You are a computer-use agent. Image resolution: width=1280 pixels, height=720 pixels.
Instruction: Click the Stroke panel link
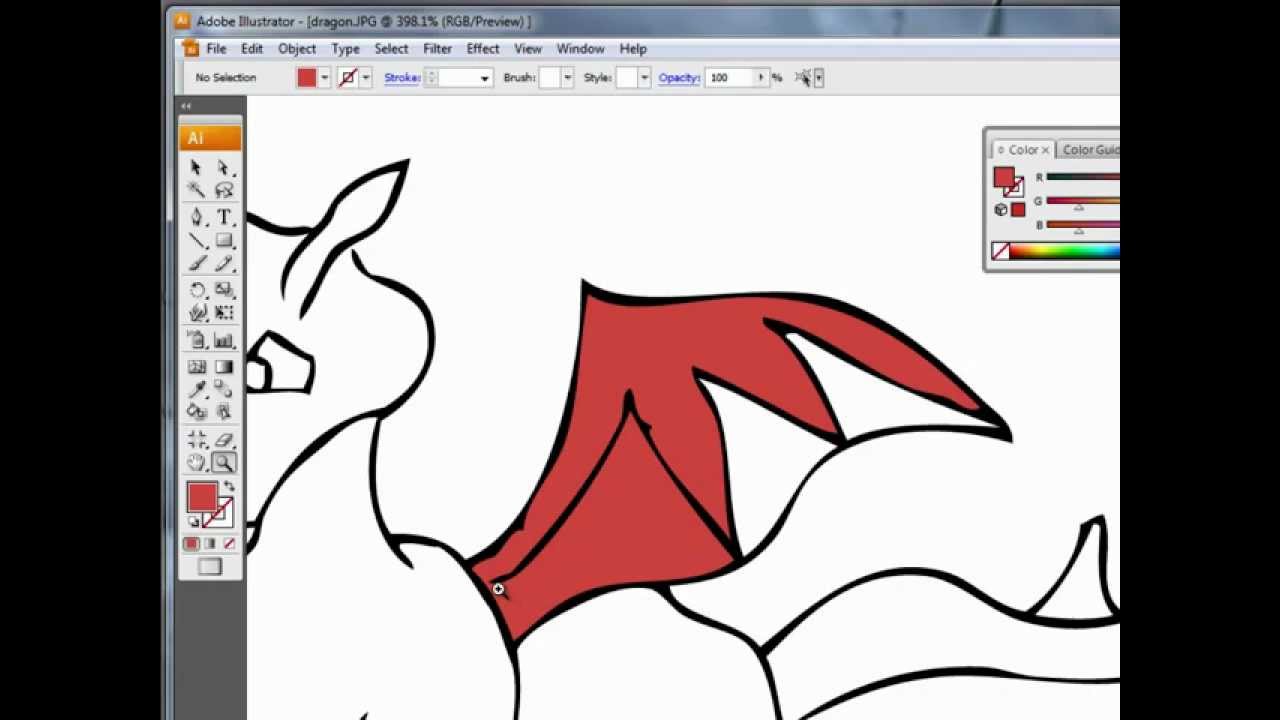tap(402, 78)
